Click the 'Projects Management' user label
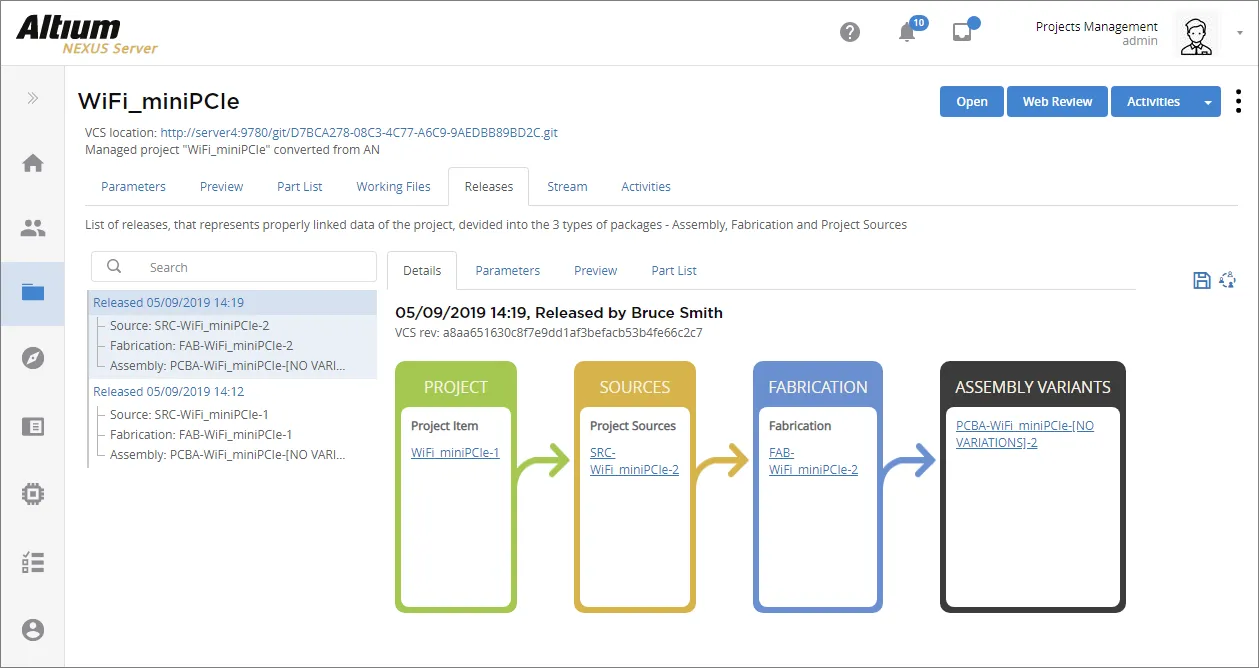 (1097, 27)
